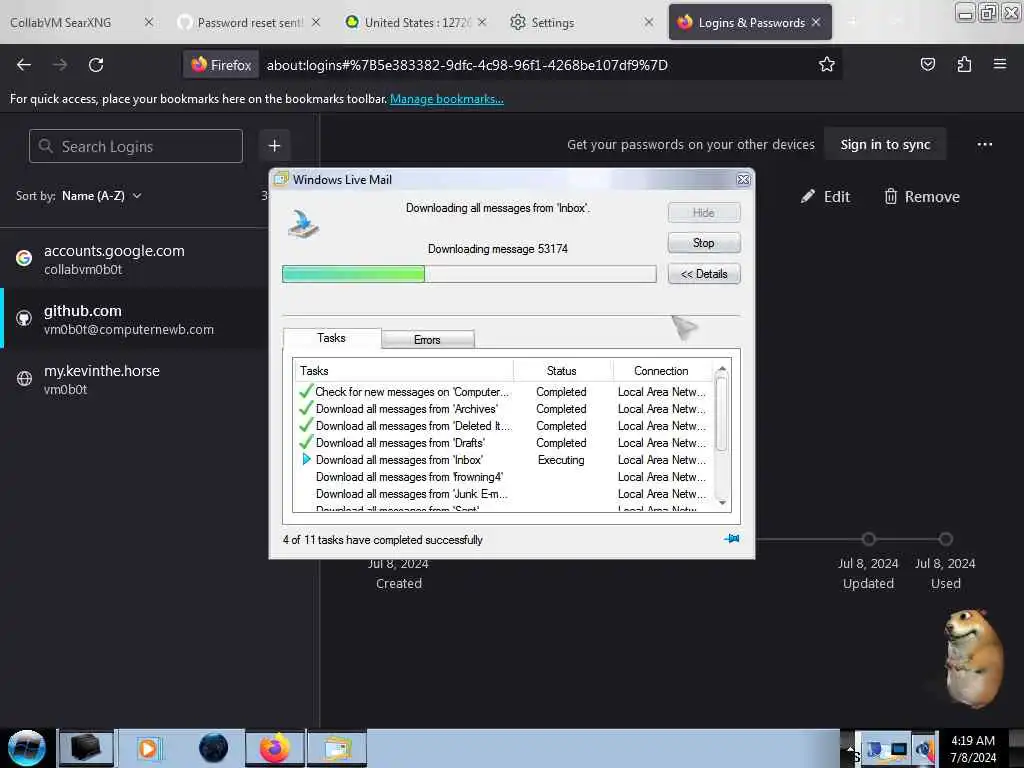The width and height of the screenshot is (1024, 768).
Task: Close the Password reset sent tab
Action: [316, 22]
